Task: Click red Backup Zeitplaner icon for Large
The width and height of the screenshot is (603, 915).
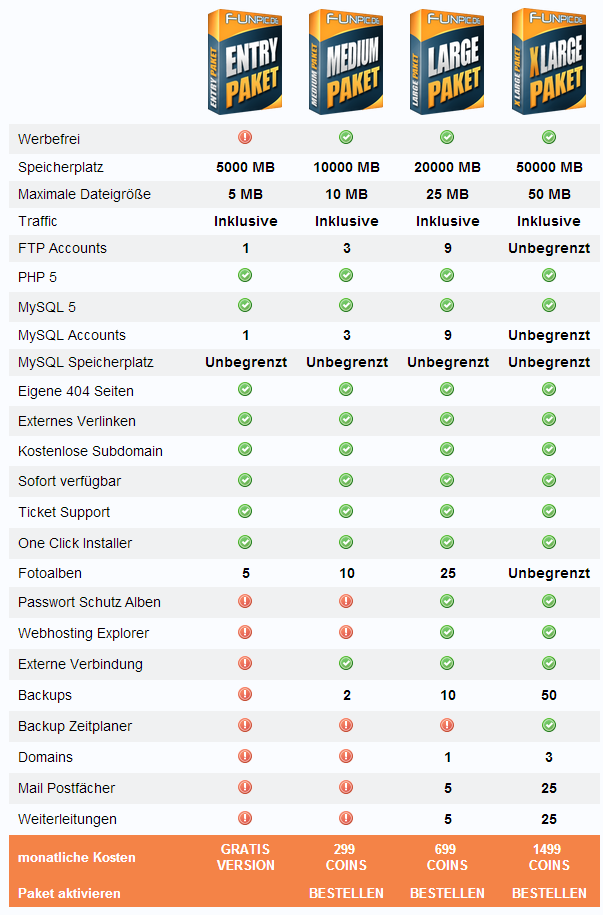Action: click(447, 725)
